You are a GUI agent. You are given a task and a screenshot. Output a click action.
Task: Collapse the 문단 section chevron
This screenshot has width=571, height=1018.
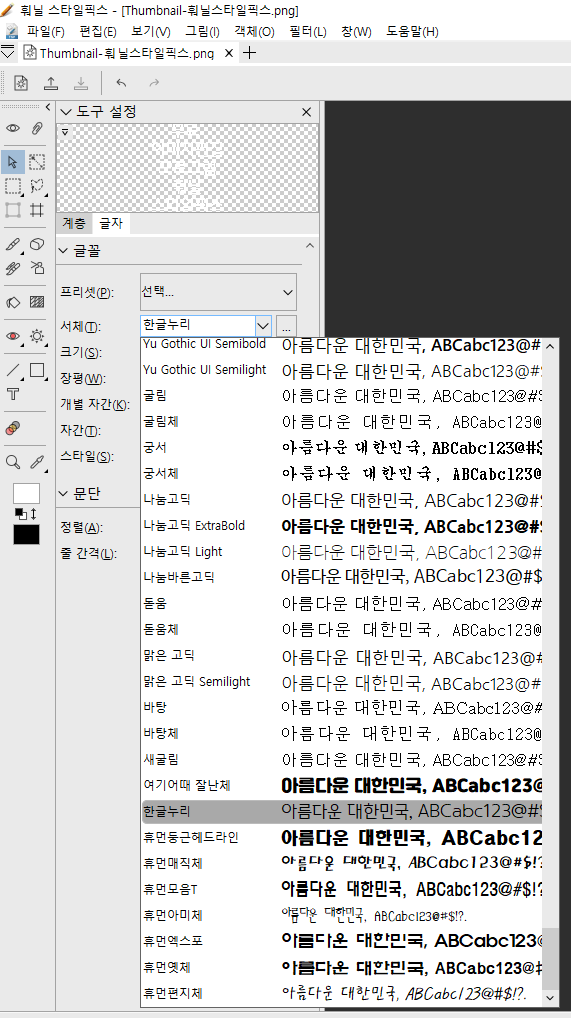tap(64, 493)
